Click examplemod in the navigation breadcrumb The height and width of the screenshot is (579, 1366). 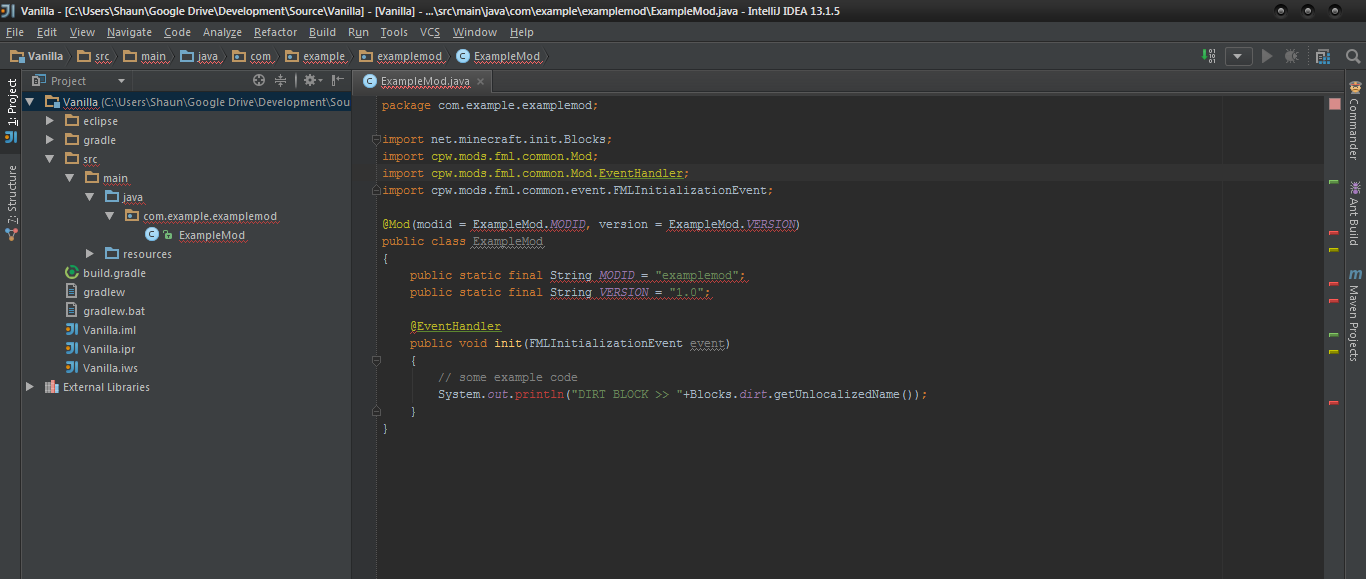coord(400,56)
